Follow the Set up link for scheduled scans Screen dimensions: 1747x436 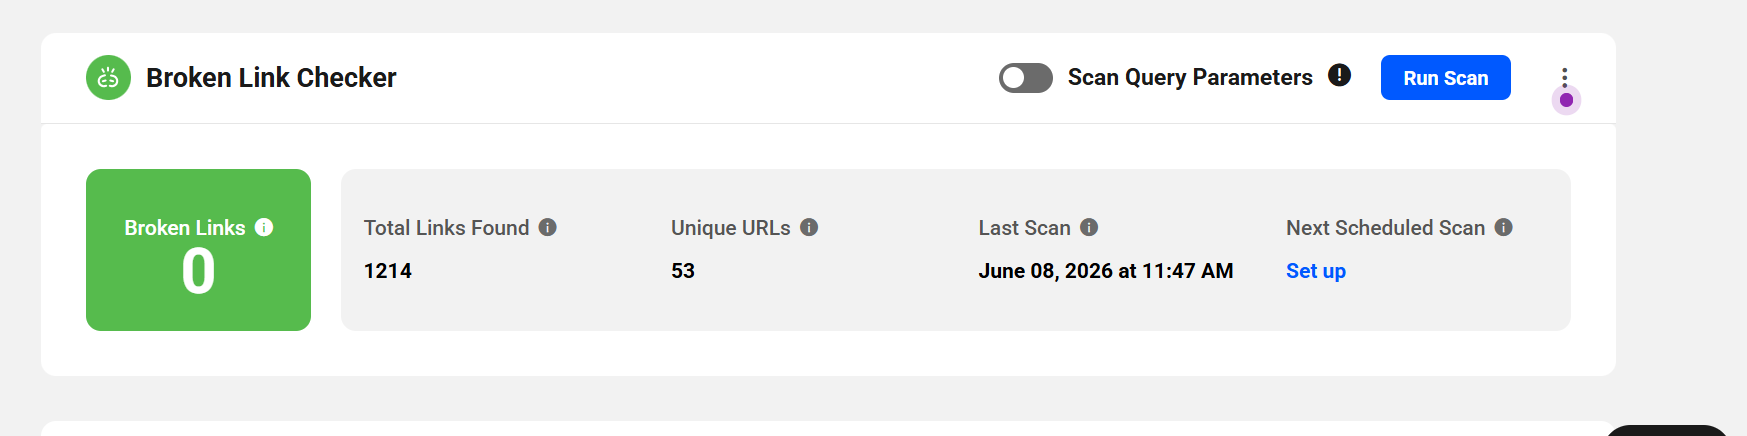pyautogui.click(x=1315, y=271)
